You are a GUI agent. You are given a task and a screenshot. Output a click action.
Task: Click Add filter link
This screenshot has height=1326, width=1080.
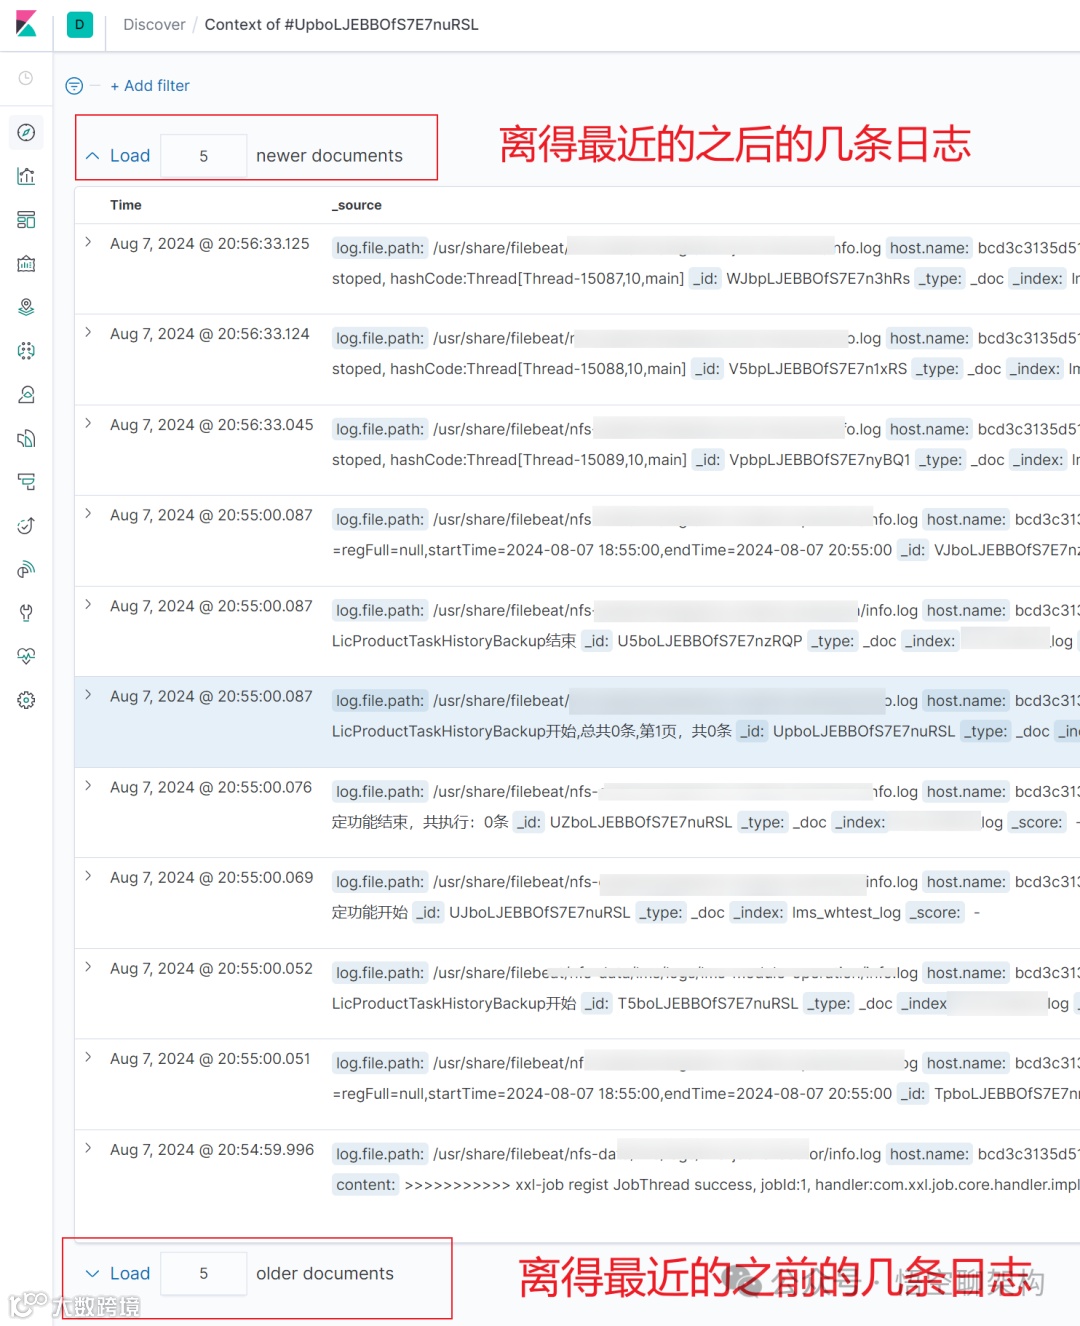pos(150,86)
